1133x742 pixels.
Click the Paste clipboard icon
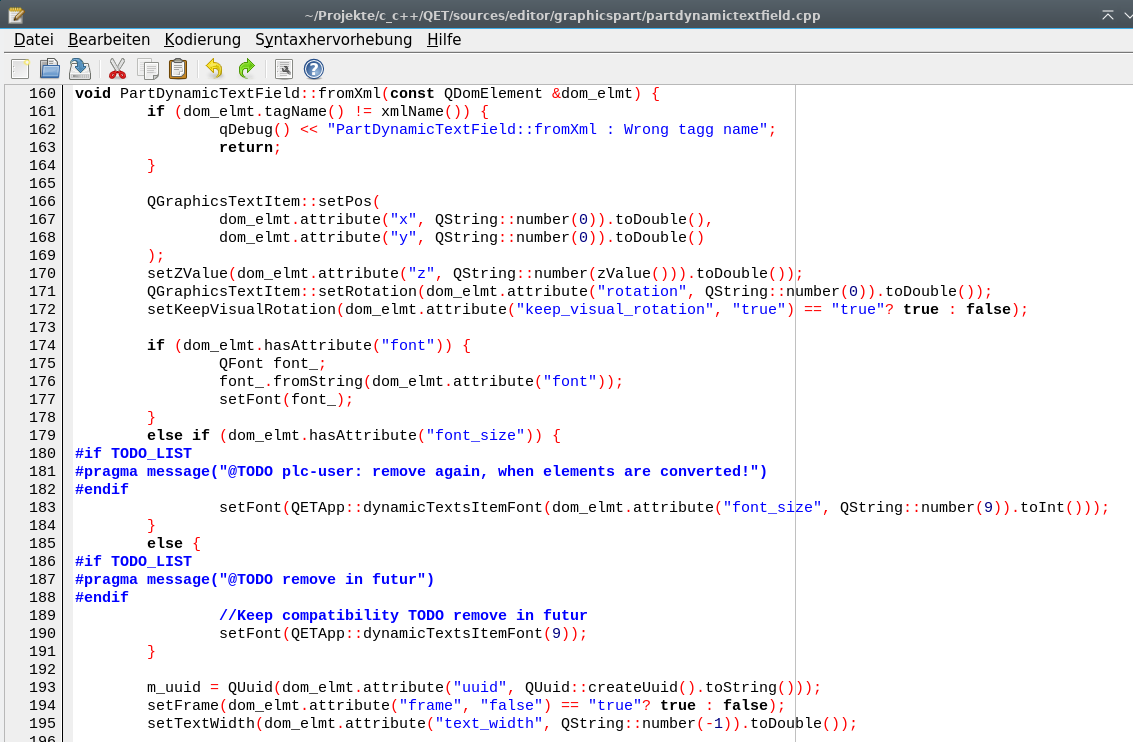[178, 69]
